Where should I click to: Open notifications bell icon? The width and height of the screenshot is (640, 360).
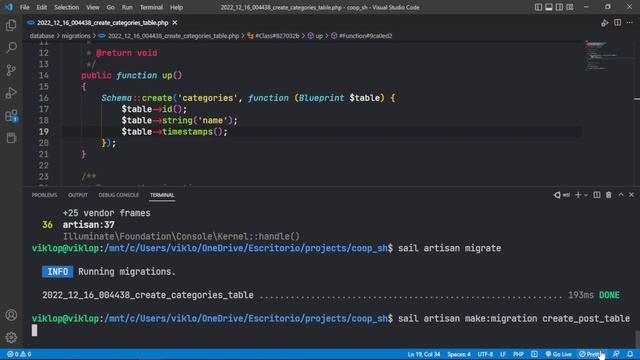click(x=630, y=354)
